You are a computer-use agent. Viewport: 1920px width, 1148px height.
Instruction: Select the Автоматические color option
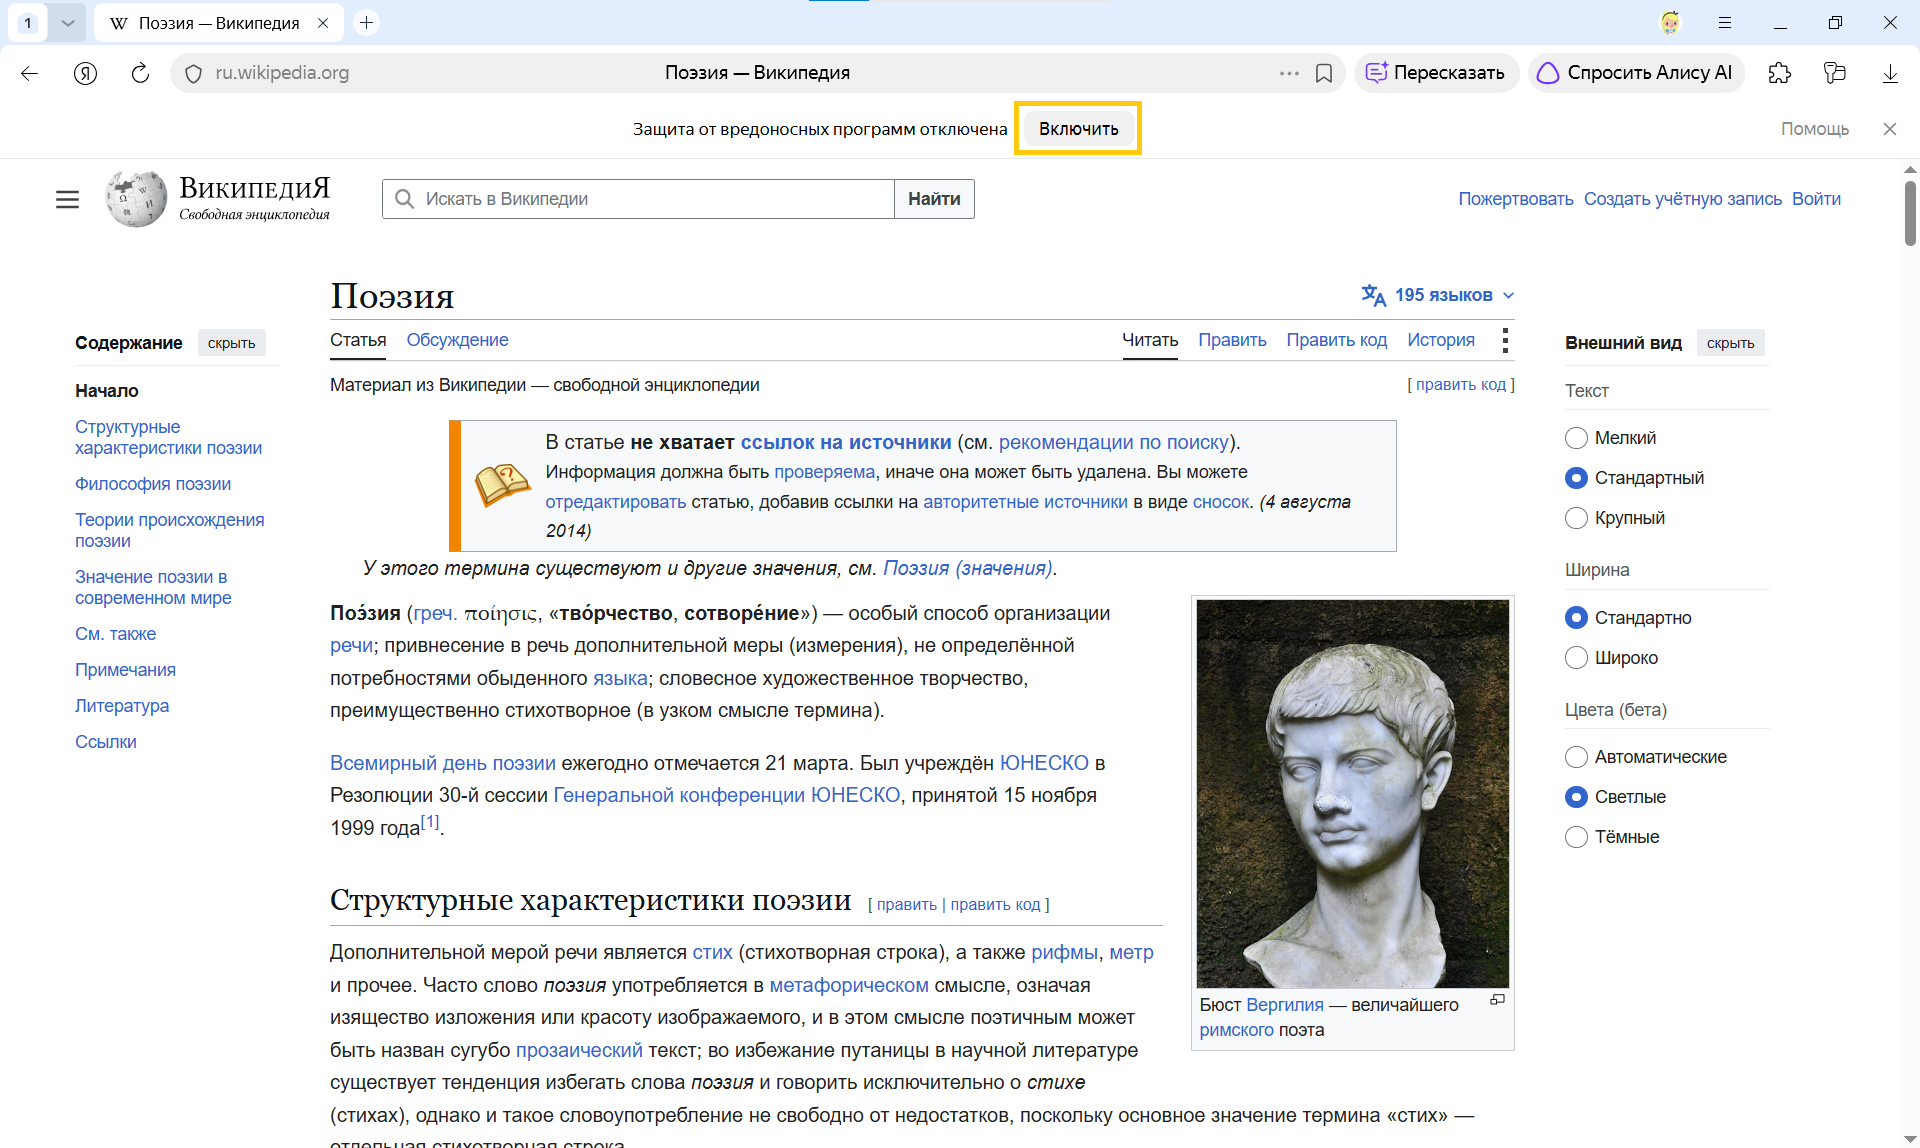tap(1576, 757)
